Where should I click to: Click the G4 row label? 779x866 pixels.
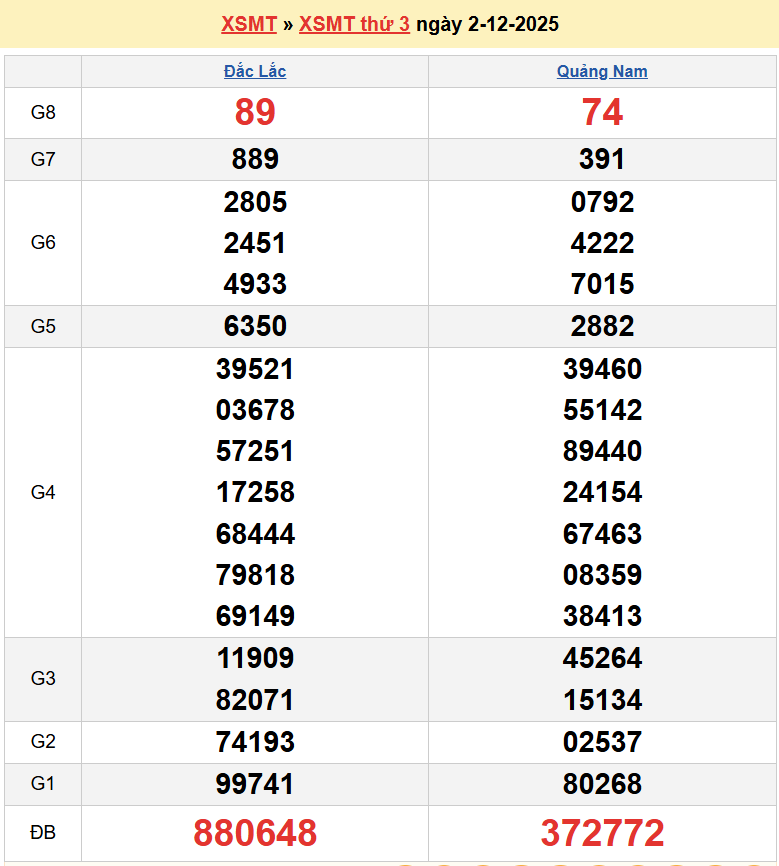43,492
